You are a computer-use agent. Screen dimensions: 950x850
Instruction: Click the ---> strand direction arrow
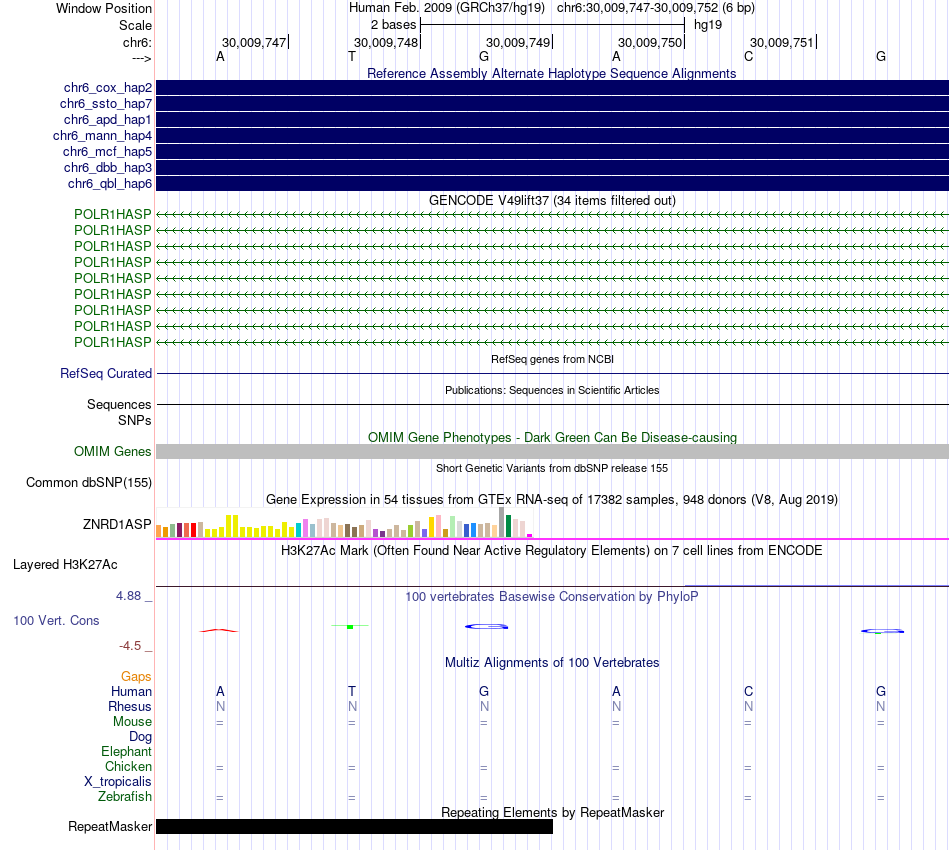point(142,58)
